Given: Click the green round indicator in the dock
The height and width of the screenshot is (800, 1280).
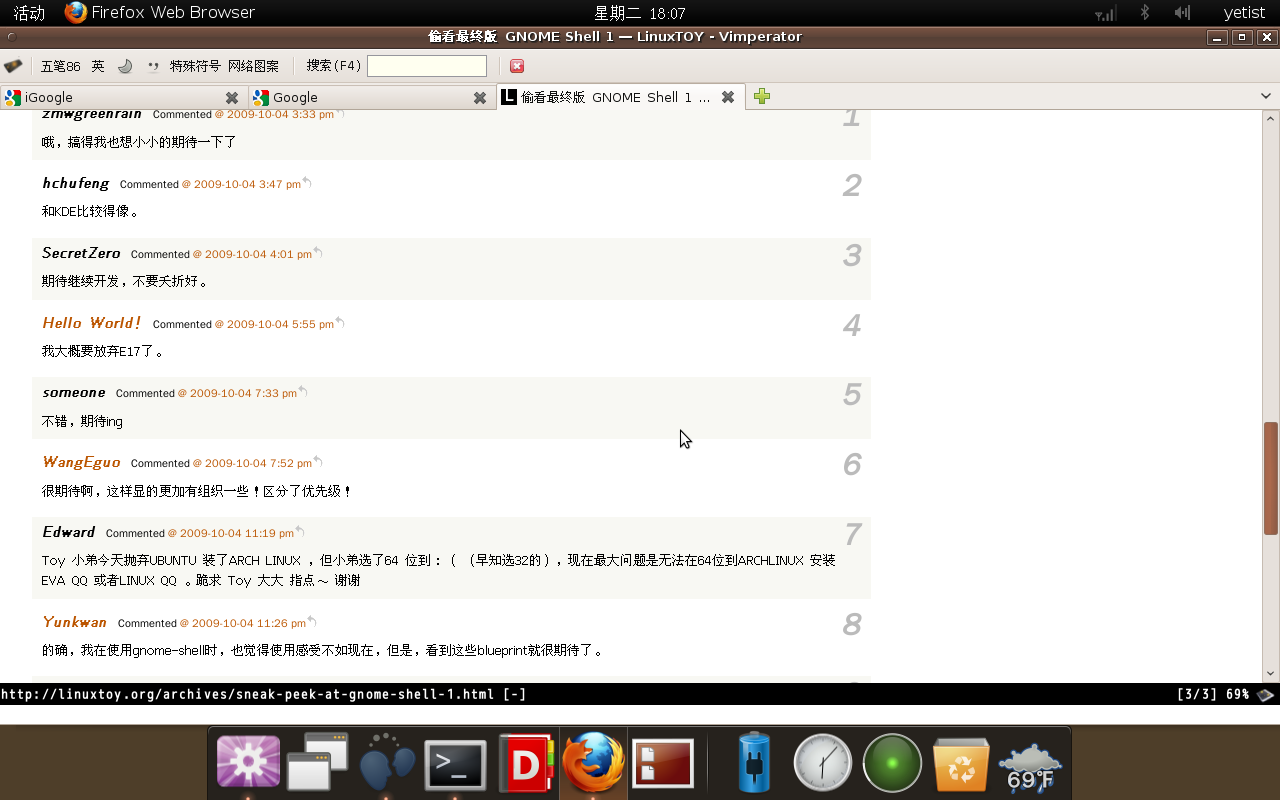Looking at the screenshot, I should point(892,764).
